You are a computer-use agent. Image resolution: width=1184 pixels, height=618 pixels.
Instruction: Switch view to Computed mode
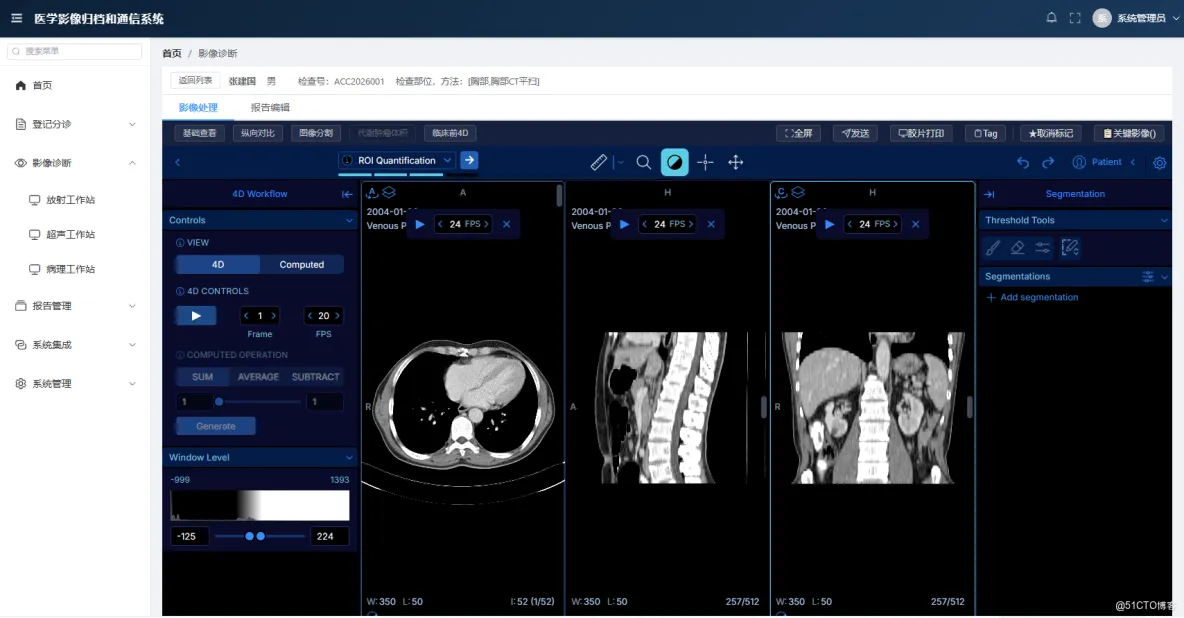(302, 264)
